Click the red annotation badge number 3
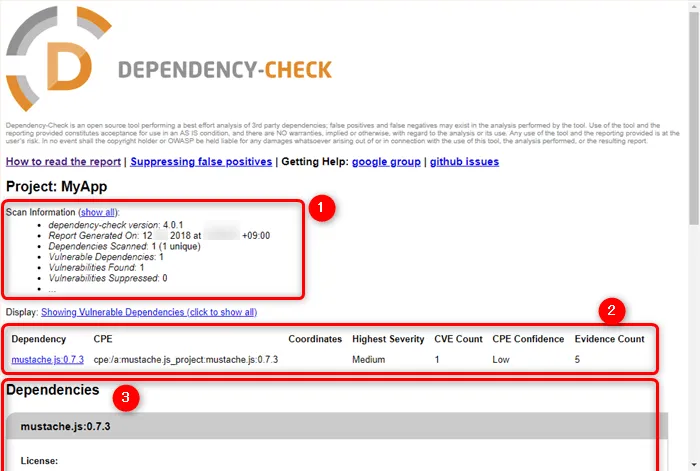The image size is (700, 471). point(126,397)
